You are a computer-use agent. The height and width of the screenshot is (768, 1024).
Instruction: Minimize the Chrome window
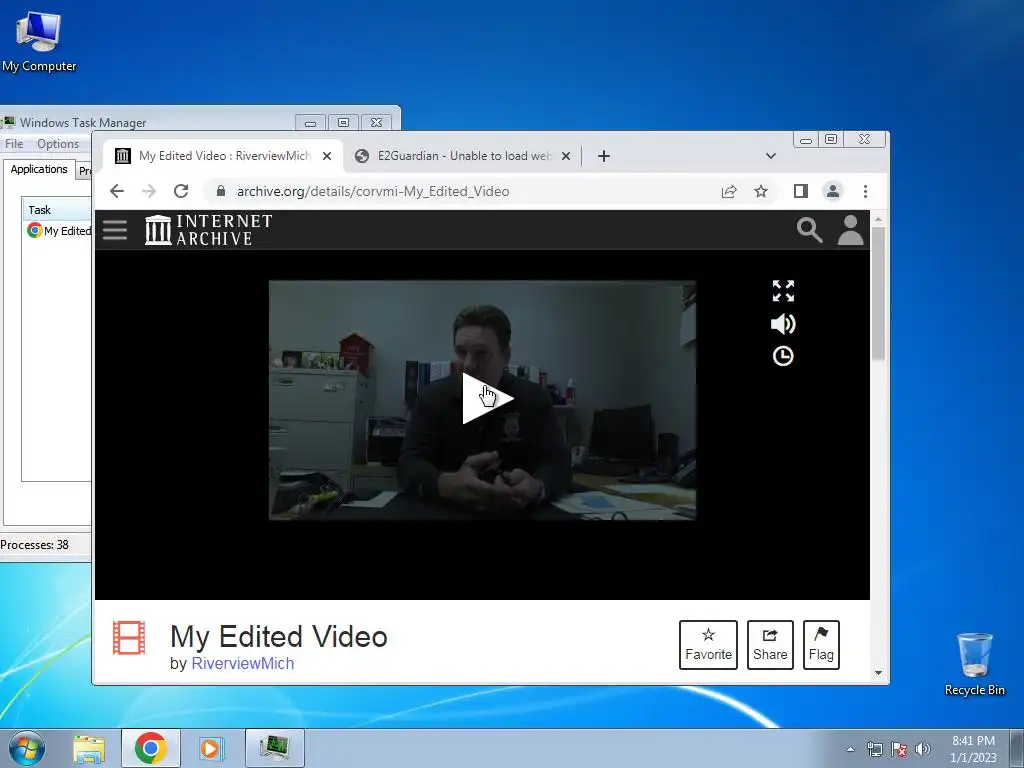pyautogui.click(x=806, y=139)
